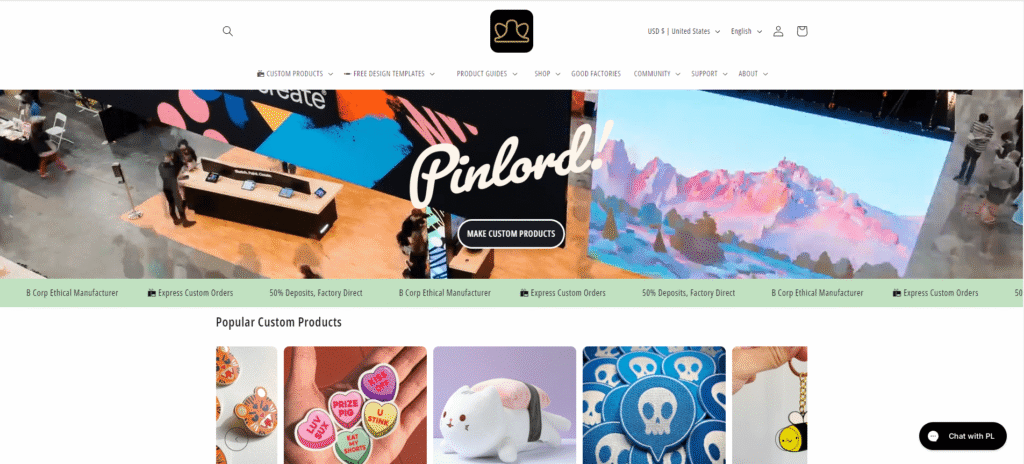Expand the USD $ United States currency selector

(684, 31)
